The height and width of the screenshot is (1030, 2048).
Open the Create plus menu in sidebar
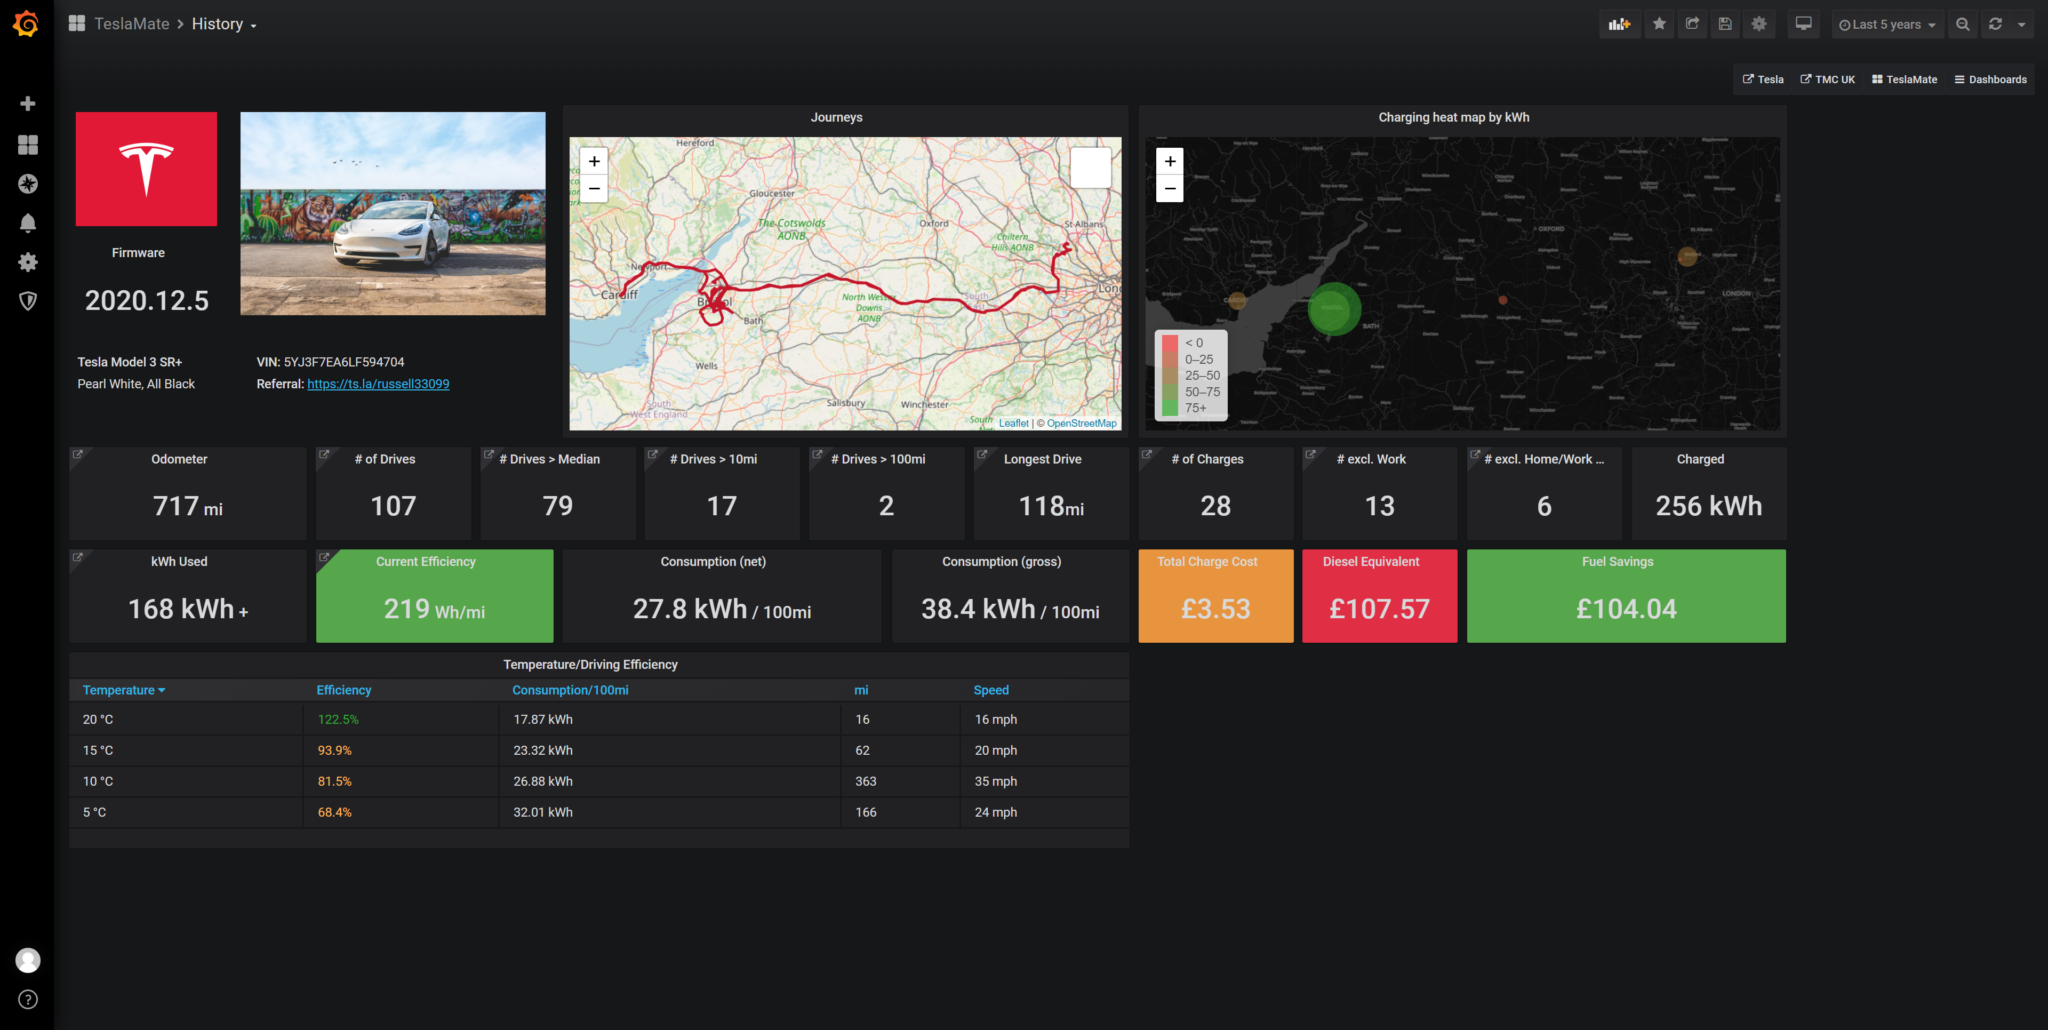(28, 104)
